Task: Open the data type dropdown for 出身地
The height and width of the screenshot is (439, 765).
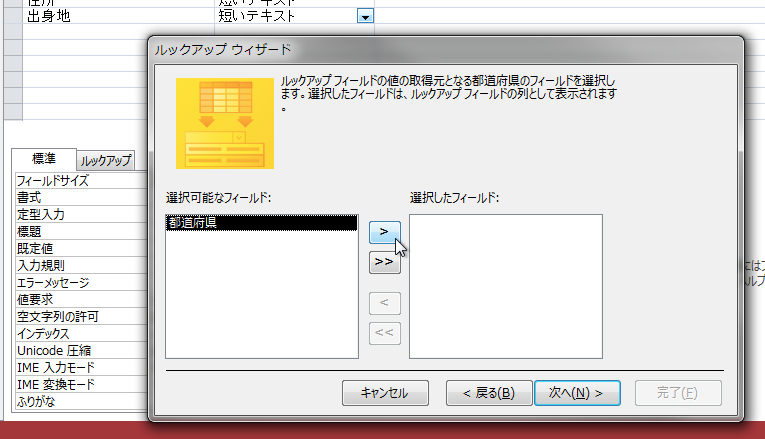Action: (x=365, y=17)
